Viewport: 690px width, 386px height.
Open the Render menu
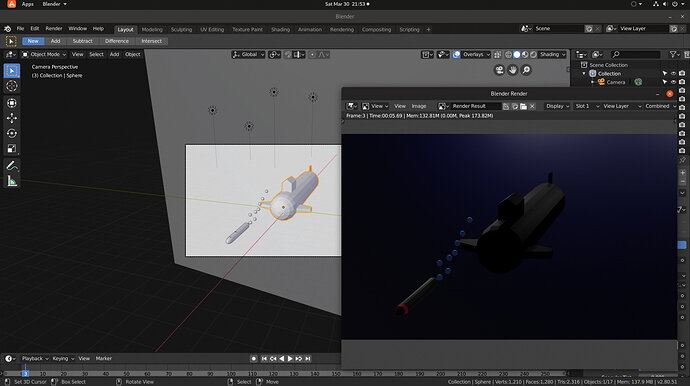(54, 29)
